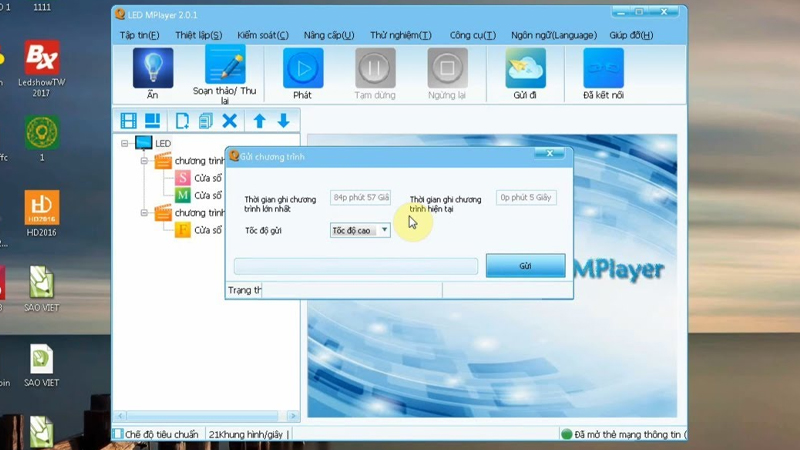
Task: Minimize the LED MPlayer window
Action: click(621, 12)
